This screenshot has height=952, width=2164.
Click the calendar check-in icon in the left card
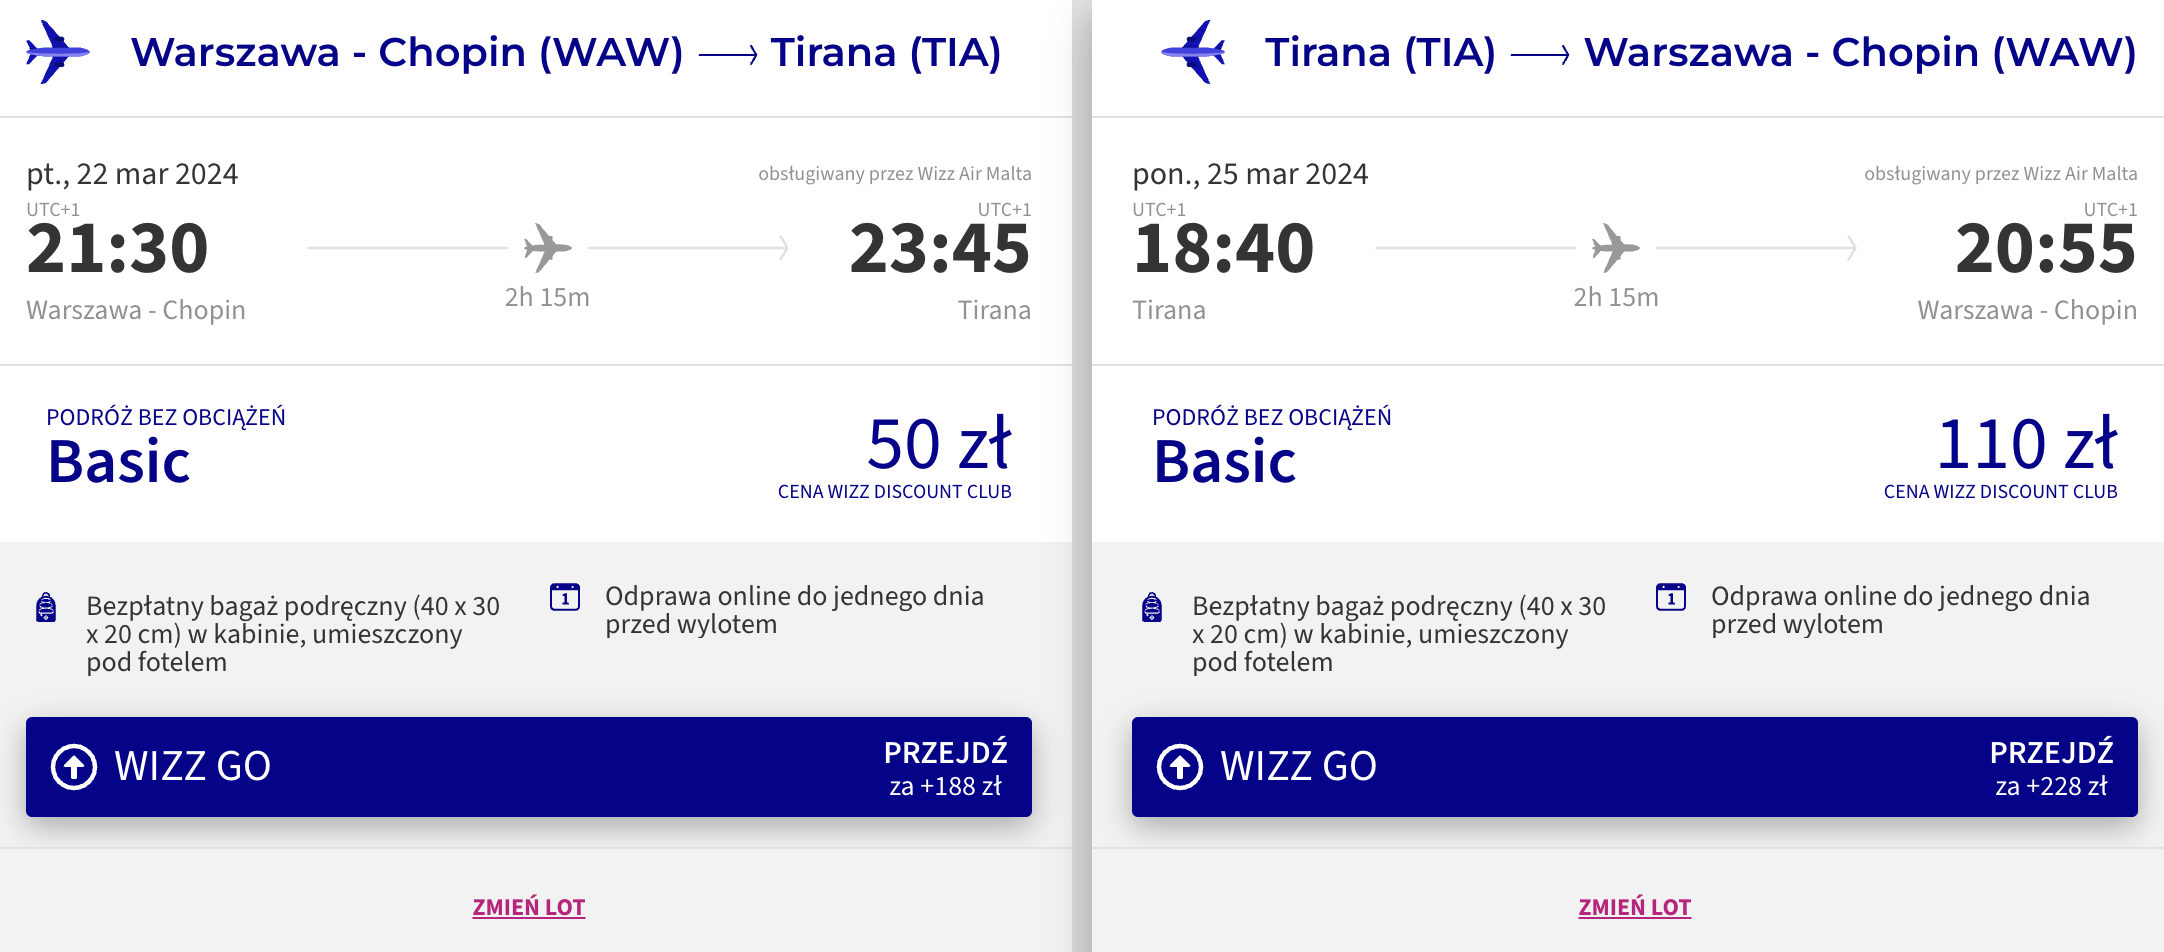click(x=565, y=597)
